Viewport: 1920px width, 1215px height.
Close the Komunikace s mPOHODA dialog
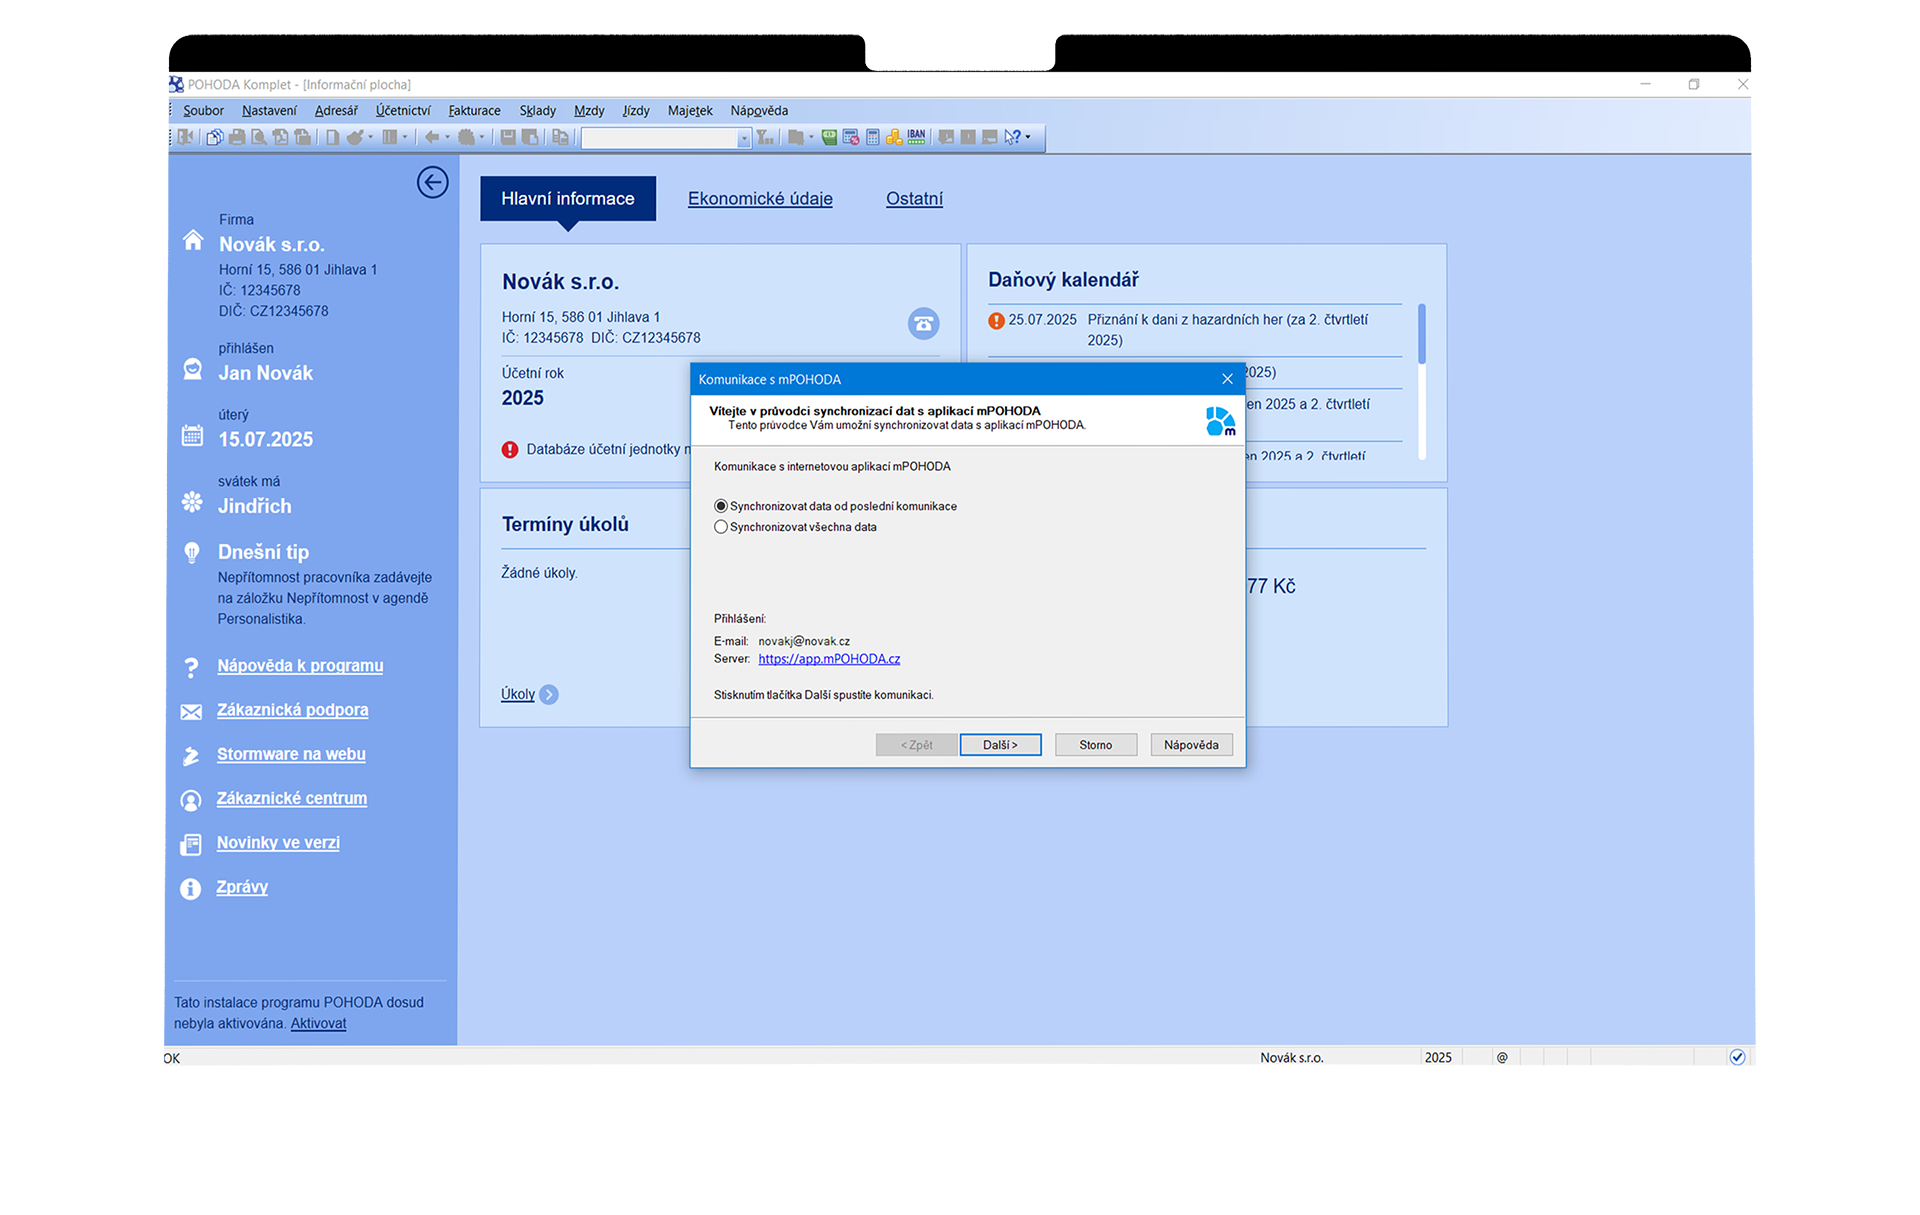tap(1227, 379)
